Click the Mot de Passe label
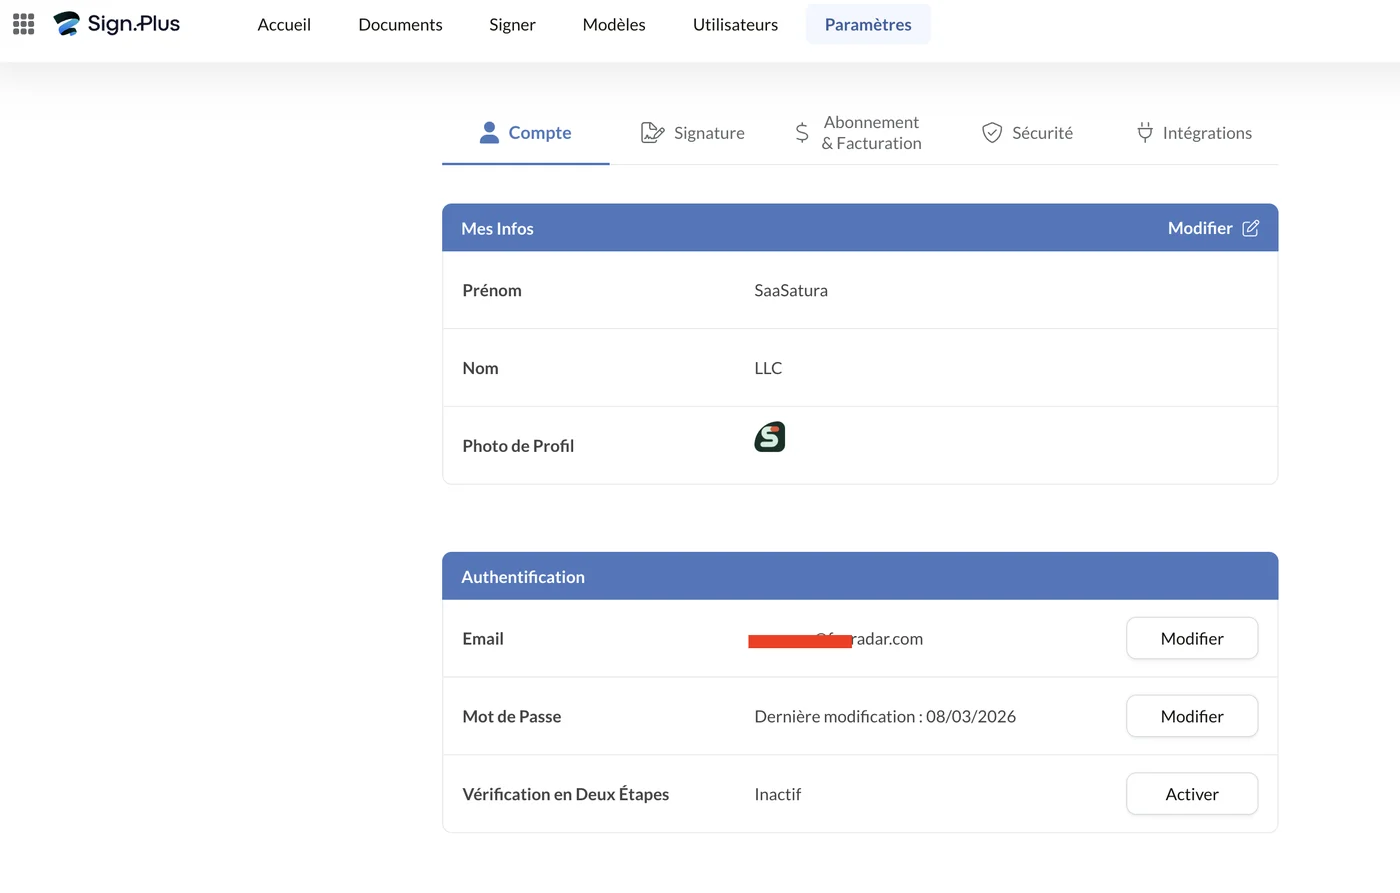The height and width of the screenshot is (893, 1400). [512, 716]
